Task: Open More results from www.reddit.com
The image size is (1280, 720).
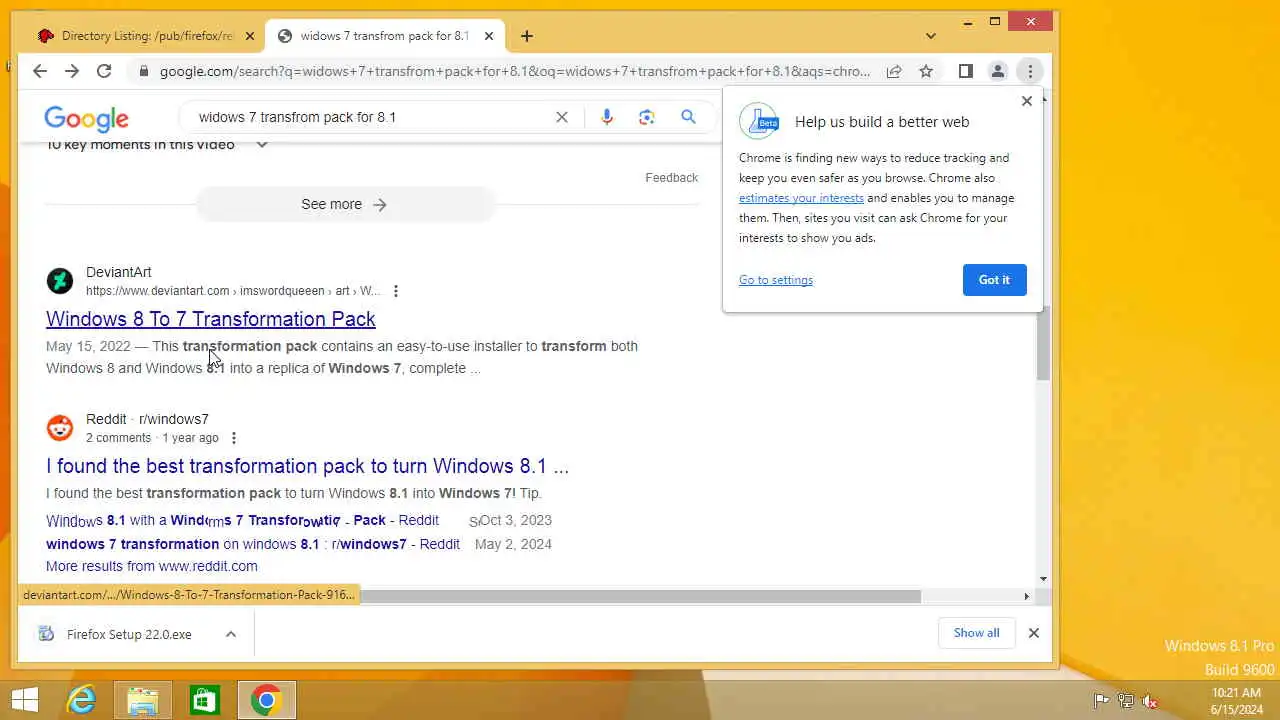Action: 152,566
